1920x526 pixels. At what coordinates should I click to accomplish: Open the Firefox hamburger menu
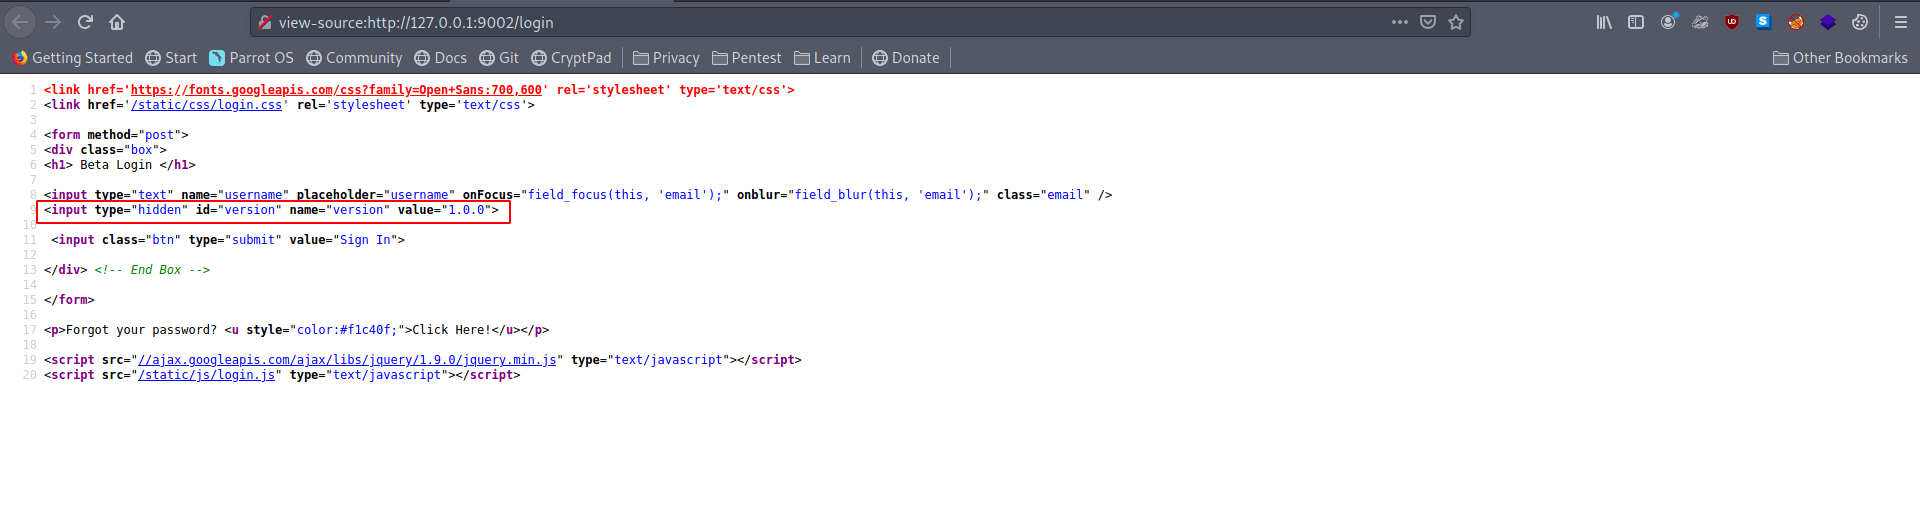pyautogui.click(x=1901, y=22)
